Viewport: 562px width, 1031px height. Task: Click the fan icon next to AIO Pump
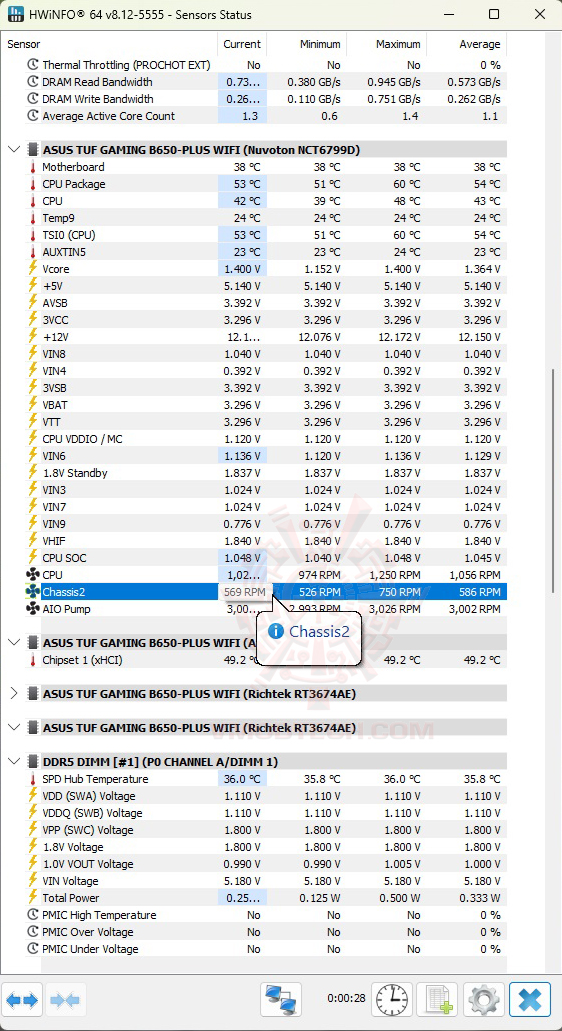click(32, 609)
